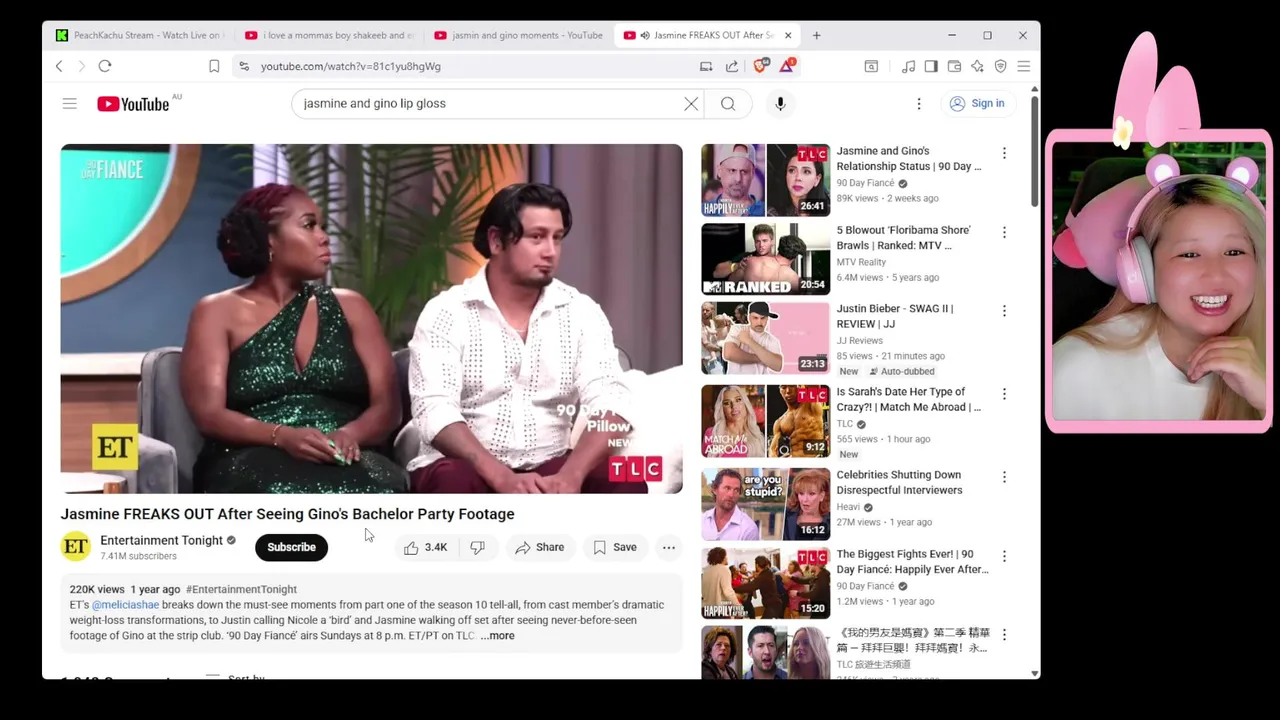1280x720 pixels.
Task: Toggle the browser sidebar panel
Action: pos(931,66)
